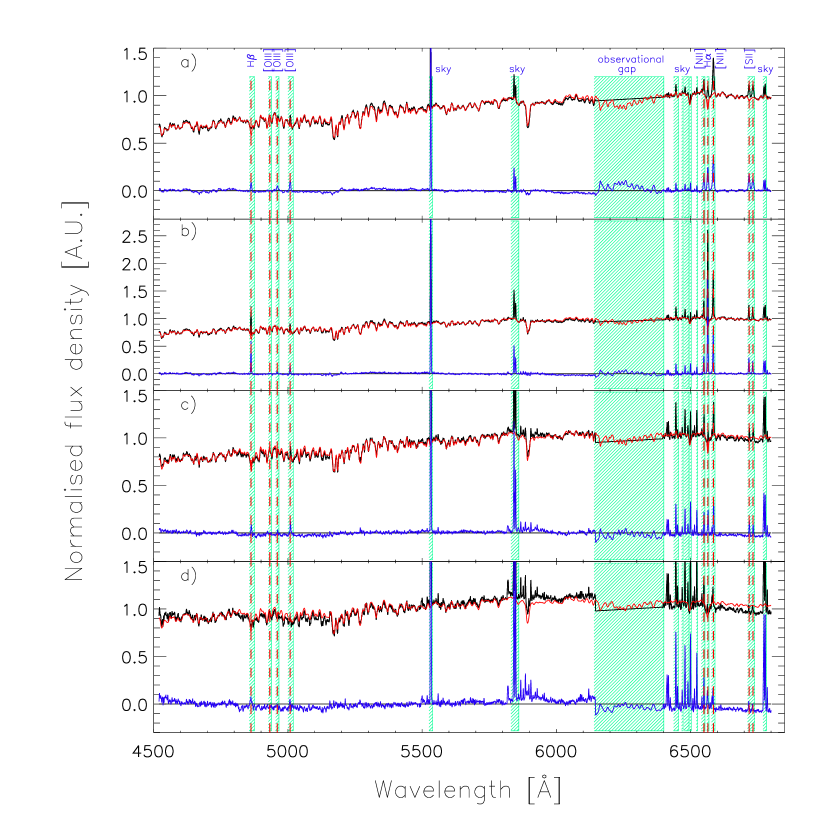Click the 2.5 y-axis tick in panel b
This screenshot has width=830, height=830.
134,237
